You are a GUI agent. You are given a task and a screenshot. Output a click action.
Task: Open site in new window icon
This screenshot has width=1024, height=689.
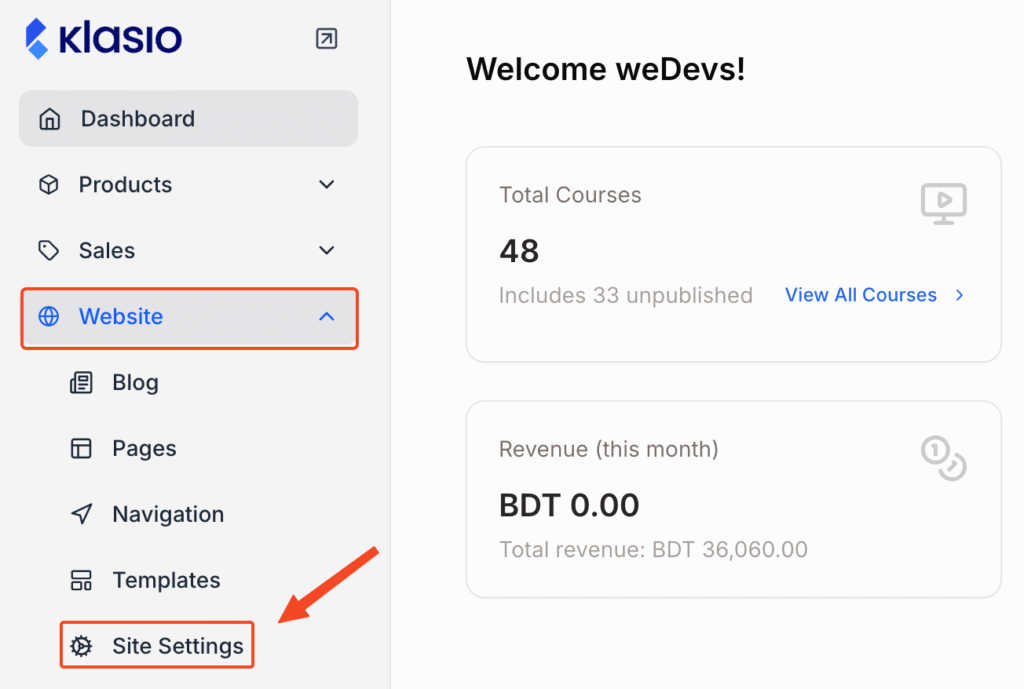tap(326, 39)
